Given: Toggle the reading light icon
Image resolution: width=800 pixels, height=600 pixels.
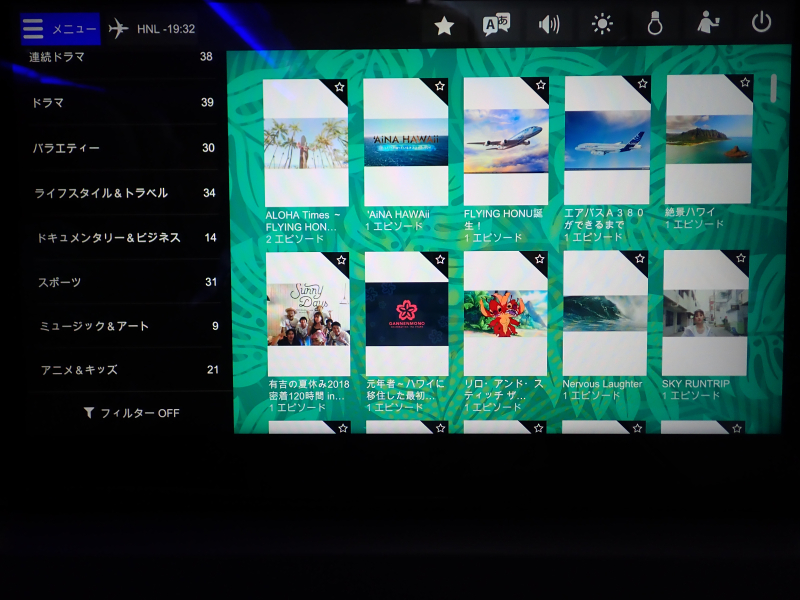Looking at the screenshot, I should click(655, 24).
